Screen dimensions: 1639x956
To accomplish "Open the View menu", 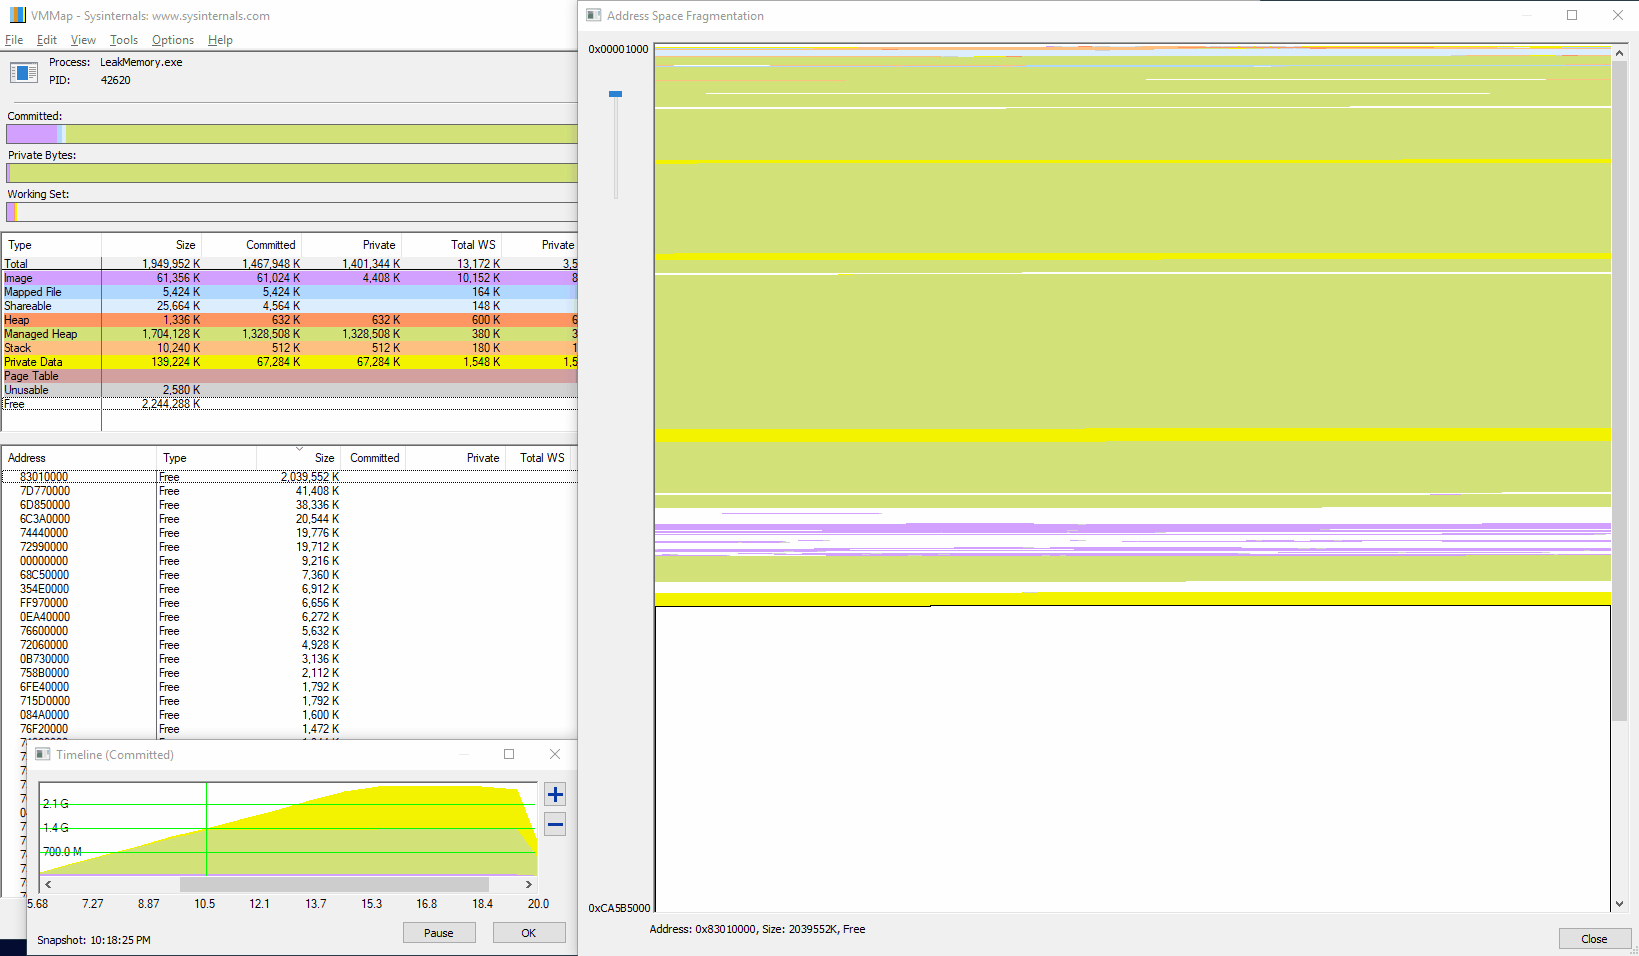I will [x=83, y=40].
